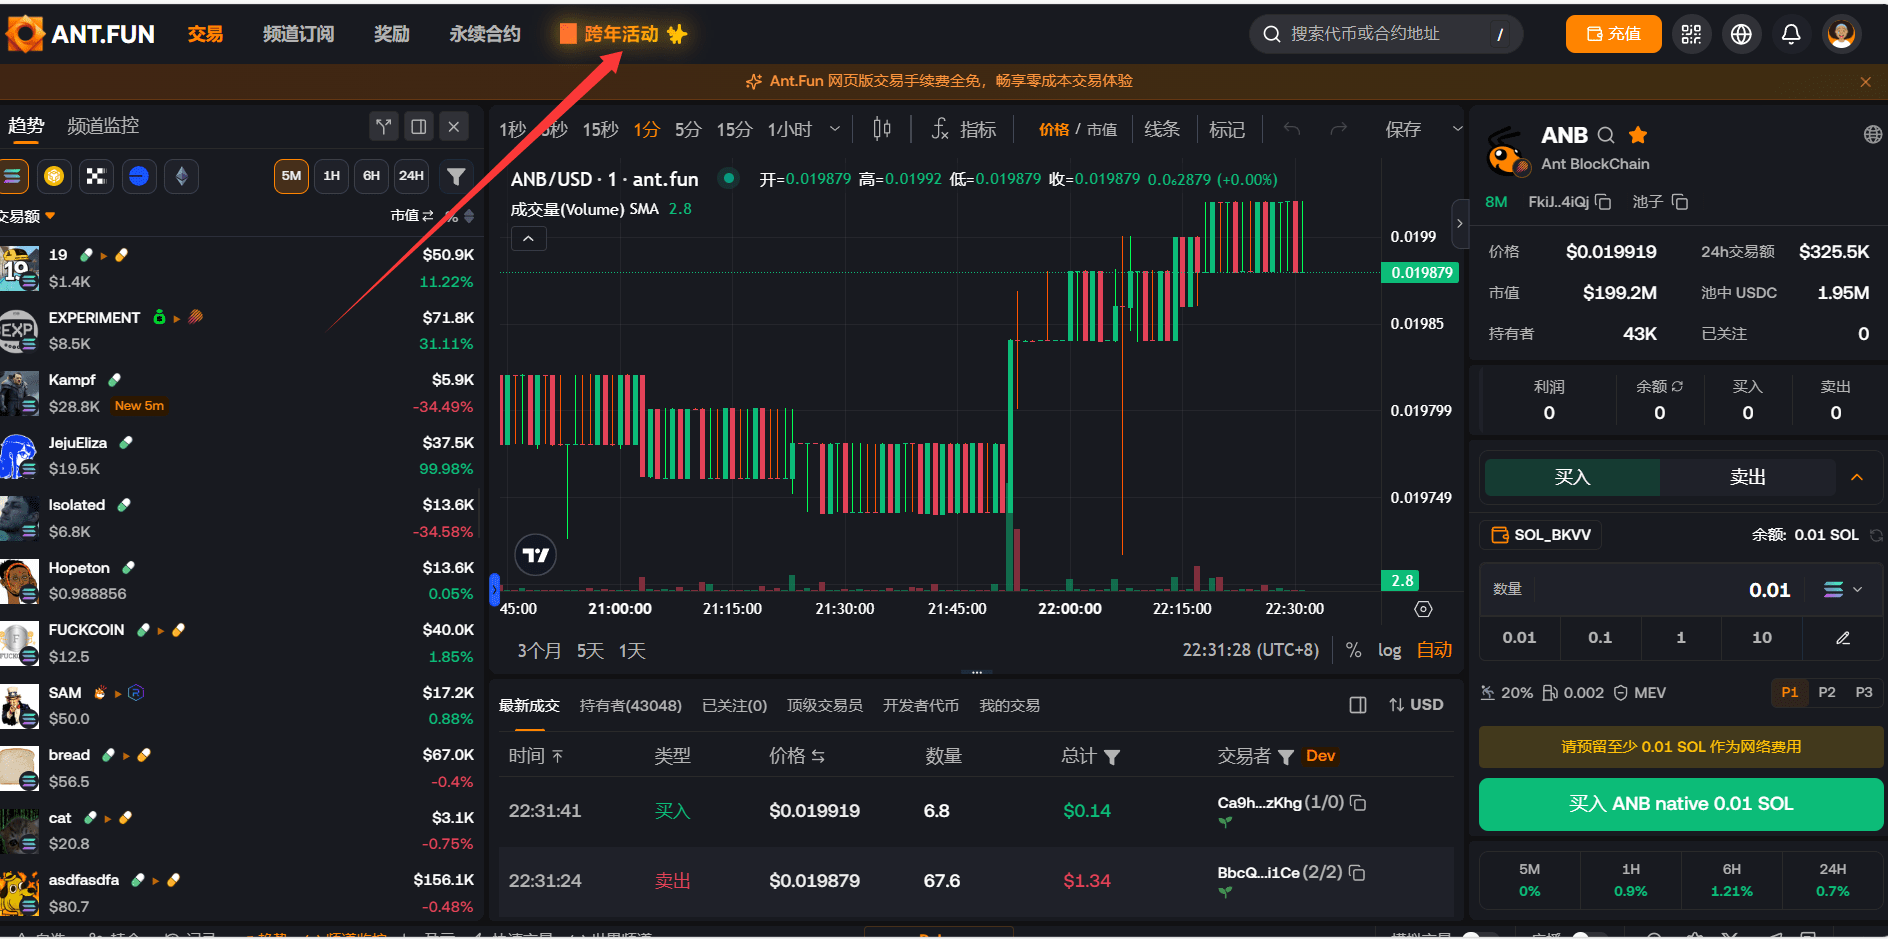Refresh the 0.01 SOL balance

[x=1876, y=535]
